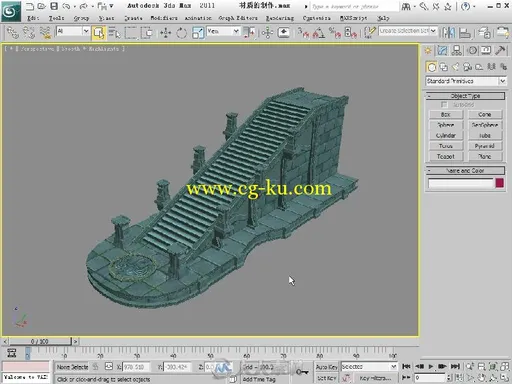This screenshot has width=512, height=384.
Task: Click the Box primitive button
Action: 446,114
